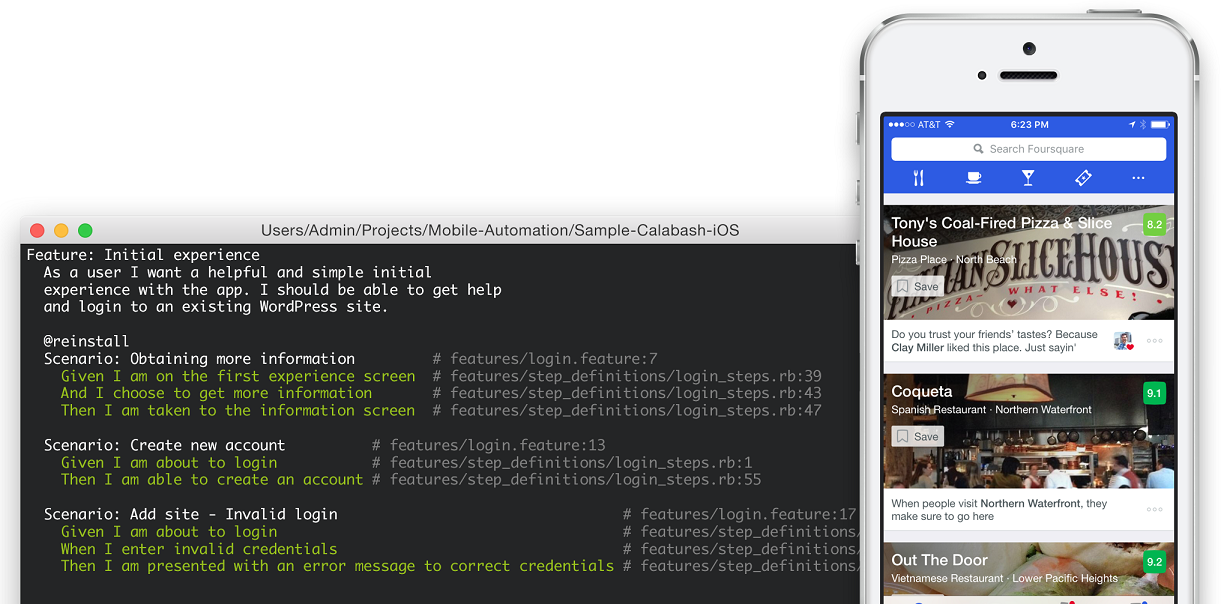1221x604 pixels.
Task: Click the 'login_steps.rb:39' path comment
Action: pos(627,376)
